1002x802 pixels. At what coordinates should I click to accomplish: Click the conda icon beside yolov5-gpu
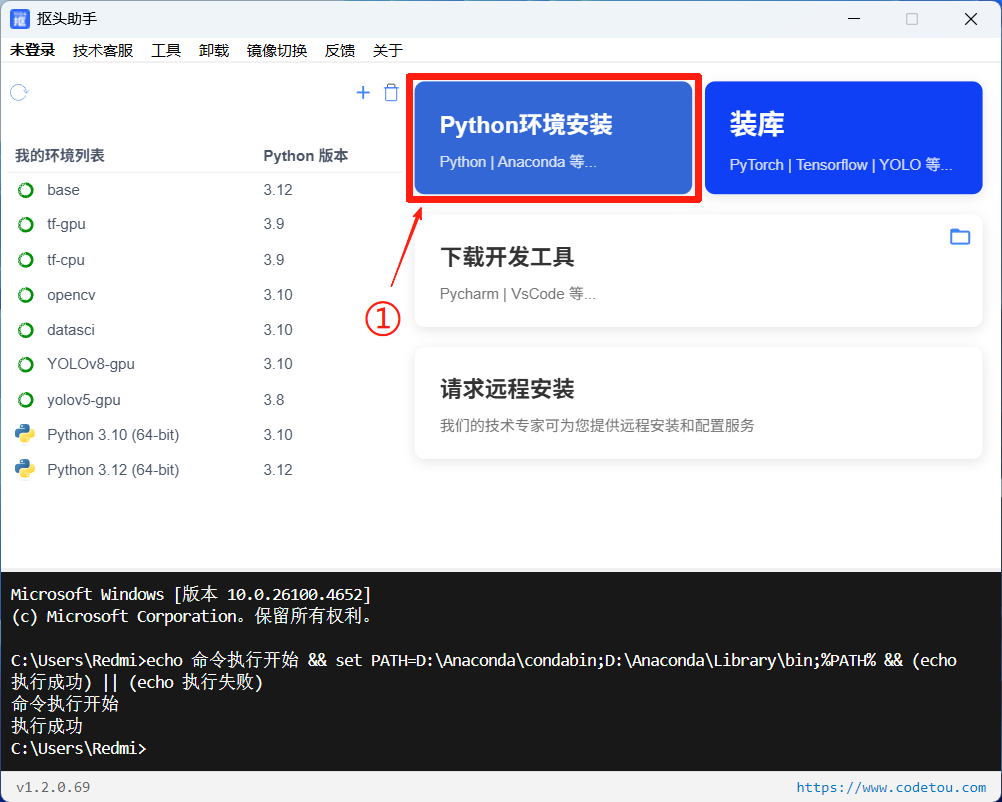(26, 400)
